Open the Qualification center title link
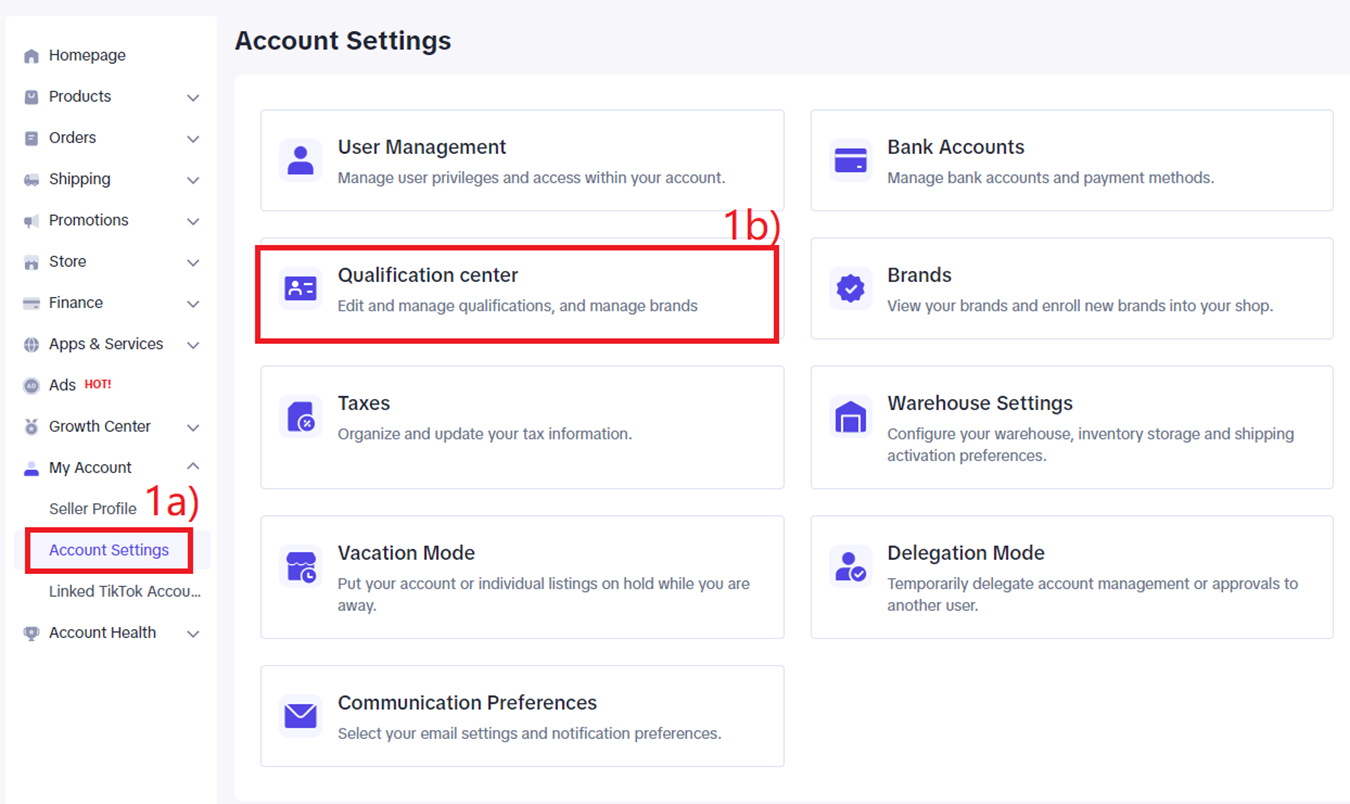 (x=428, y=275)
